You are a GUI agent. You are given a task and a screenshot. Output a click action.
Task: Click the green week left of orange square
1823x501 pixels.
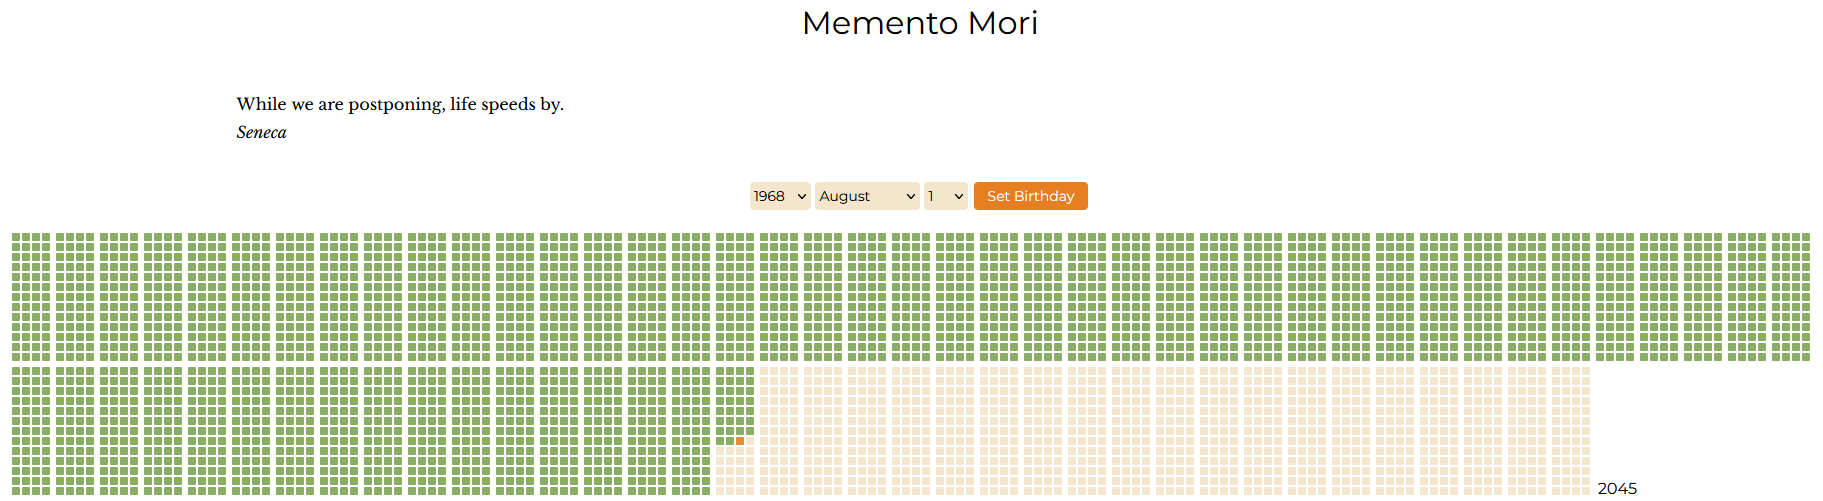tap(730, 441)
